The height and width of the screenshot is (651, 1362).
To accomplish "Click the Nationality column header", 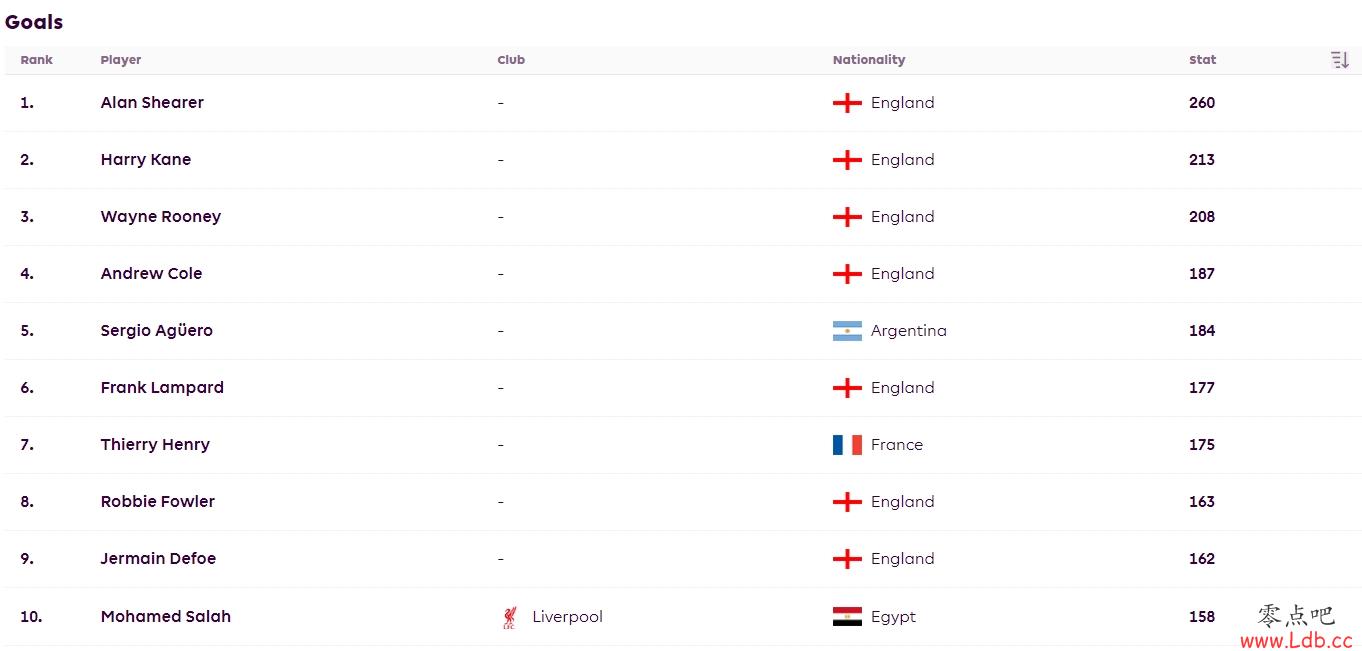I will (869, 60).
